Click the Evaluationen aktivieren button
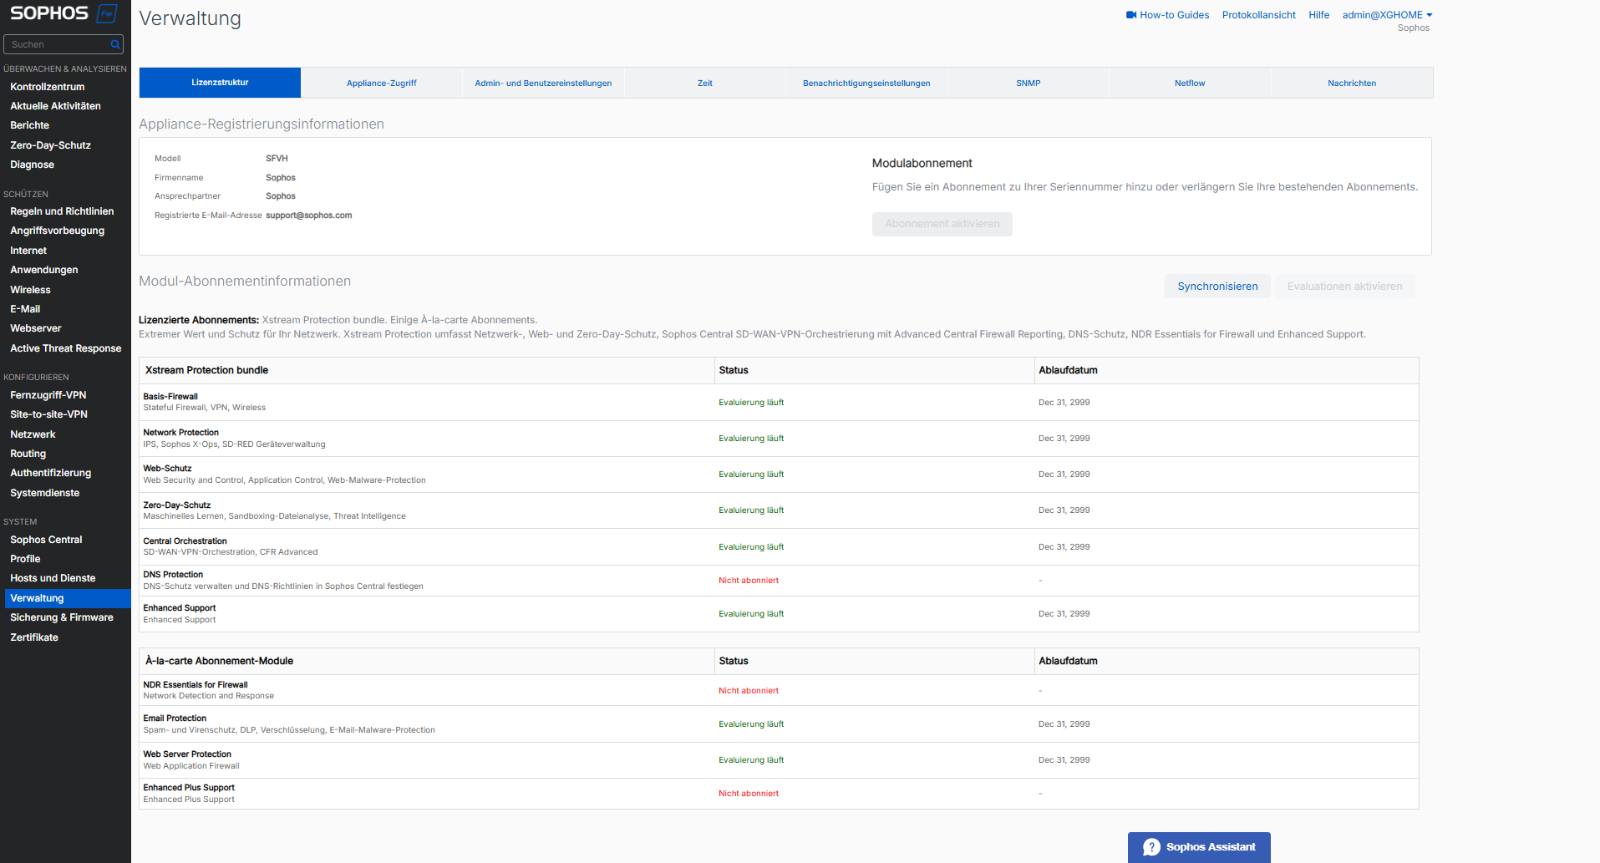Viewport: 1600px width, 863px height. click(x=1344, y=286)
